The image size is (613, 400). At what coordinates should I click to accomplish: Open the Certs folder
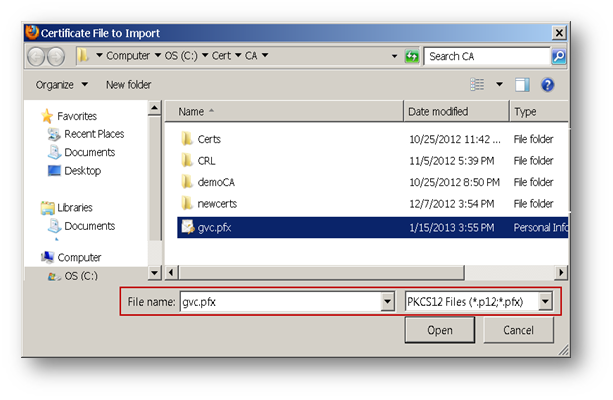[x=209, y=139]
